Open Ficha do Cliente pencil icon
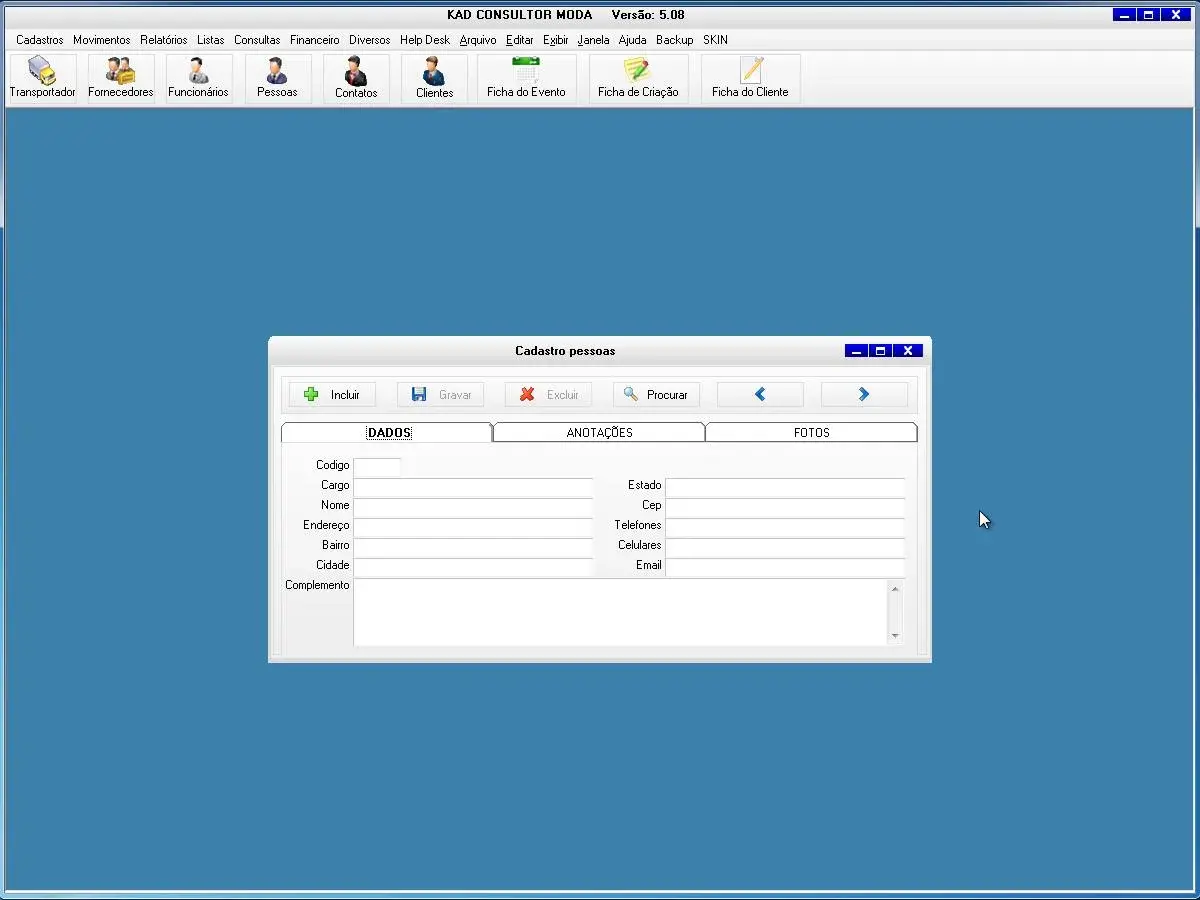Viewport: 1200px width, 900px height. (750, 78)
